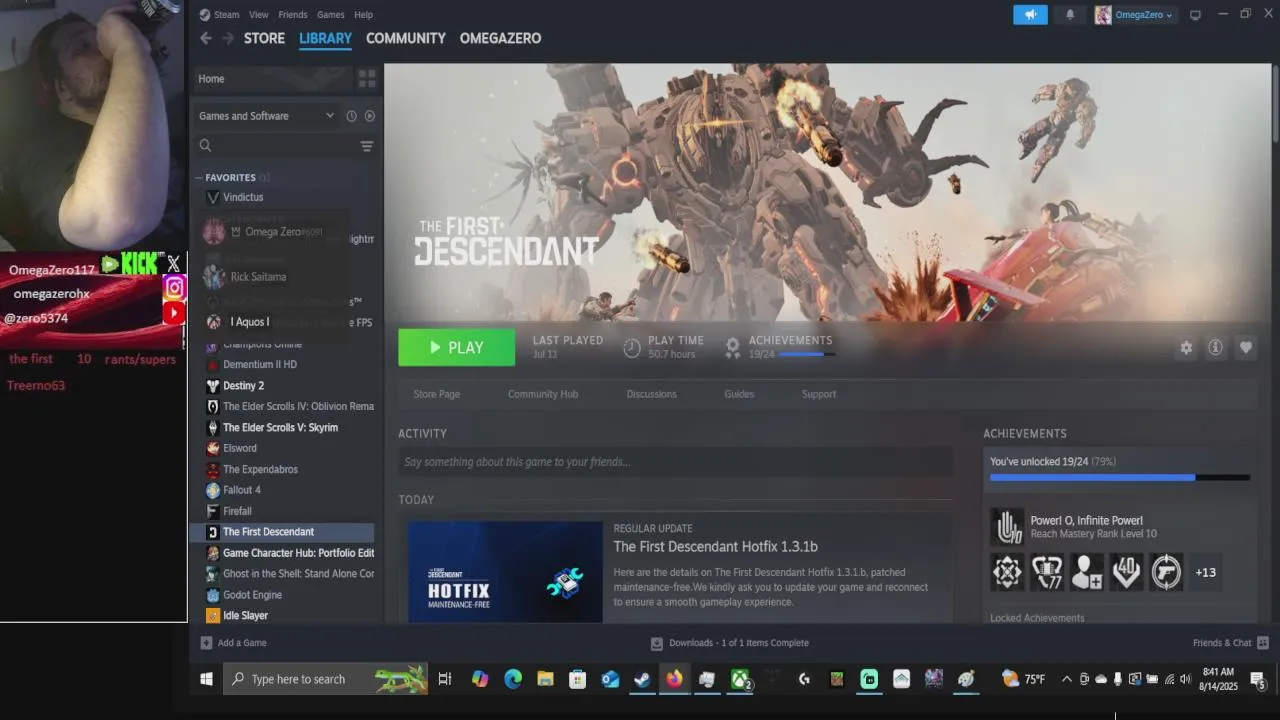
Task: Click the activity status input field
Action: click(675, 462)
